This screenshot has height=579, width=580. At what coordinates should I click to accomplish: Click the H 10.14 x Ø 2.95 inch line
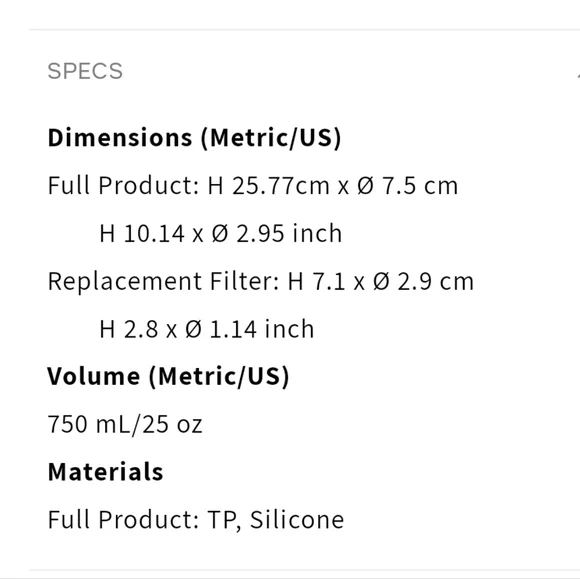click(x=220, y=233)
